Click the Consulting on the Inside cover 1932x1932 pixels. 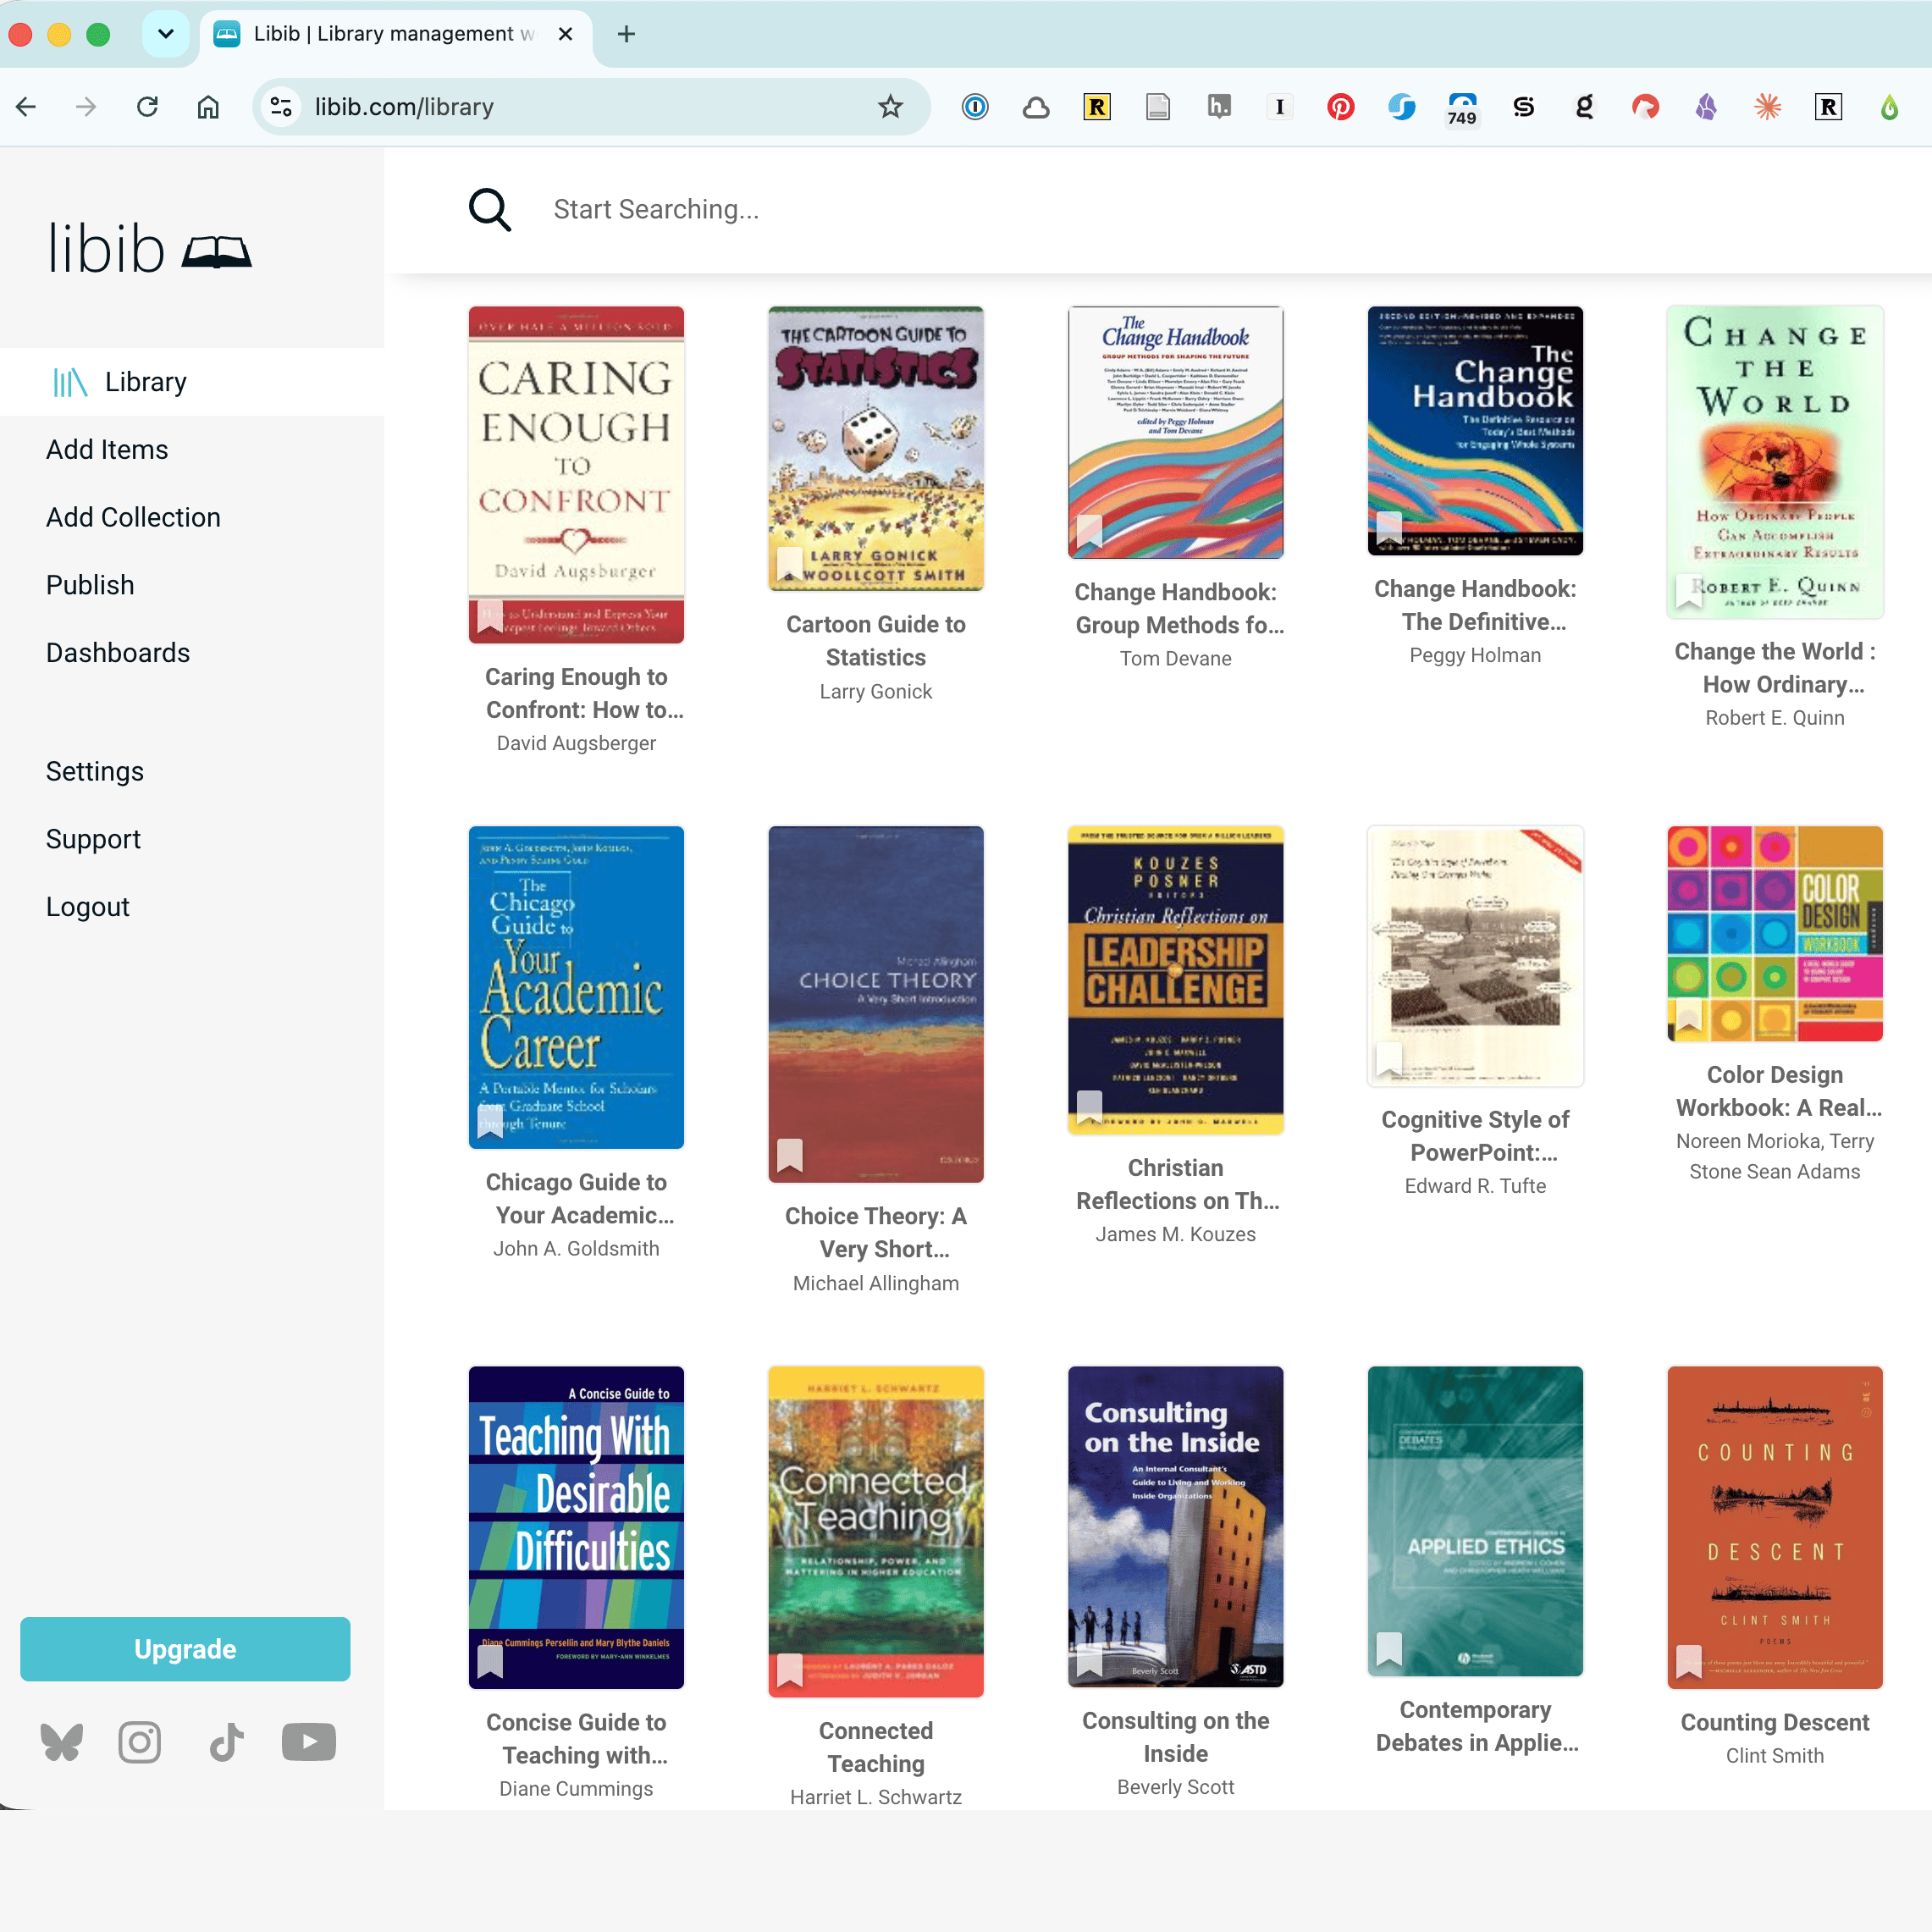point(1176,1526)
